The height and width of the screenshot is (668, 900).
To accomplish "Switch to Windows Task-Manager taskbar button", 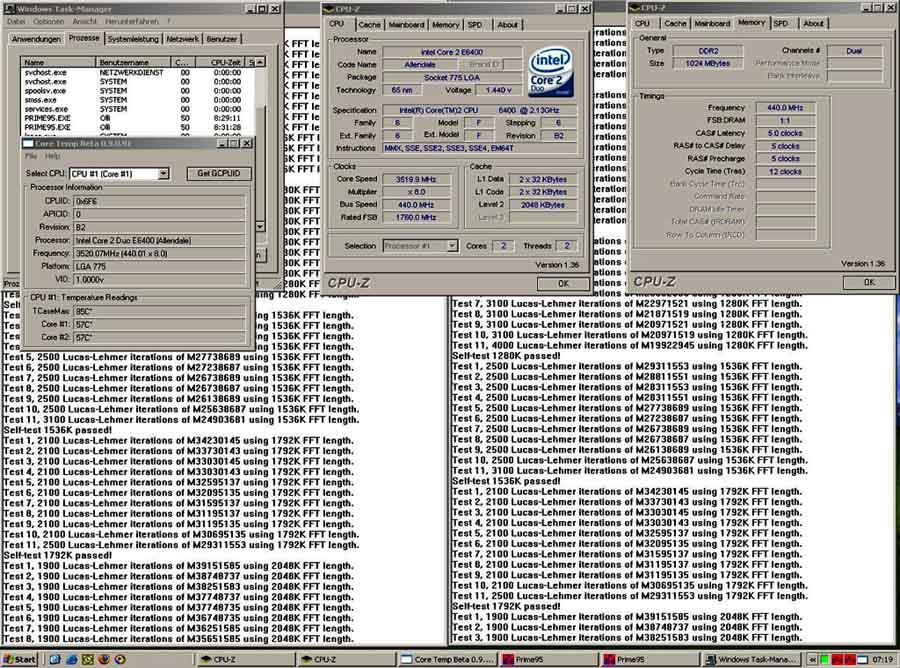I will 752,659.
